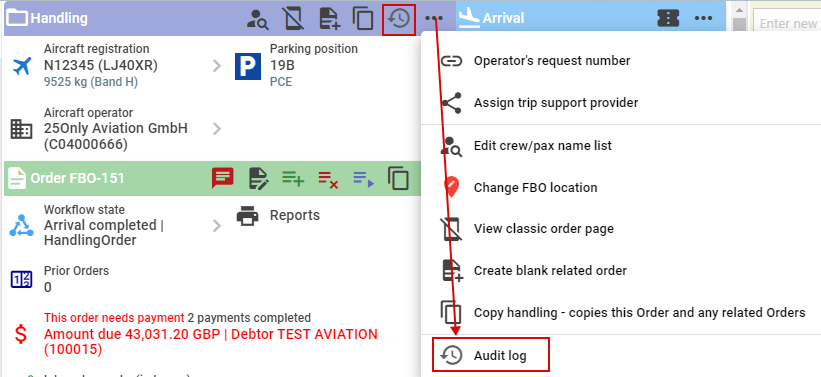Open the audit log history icon in Handling header
Image resolution: width=821 pixels, height=377 pixels.
398,19
